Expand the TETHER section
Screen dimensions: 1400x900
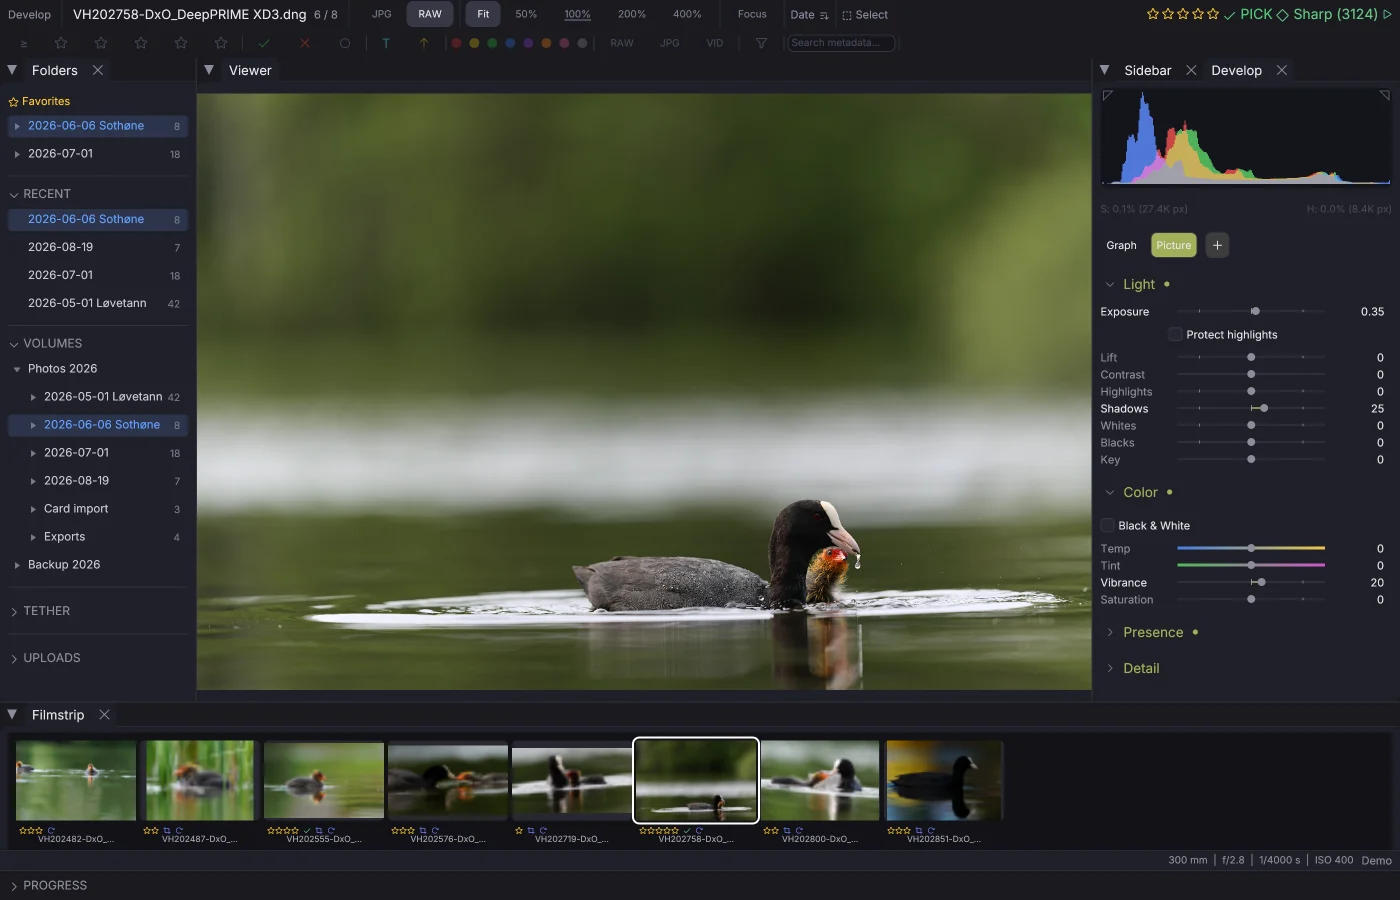pyautogui.click(x=14, y=611)
